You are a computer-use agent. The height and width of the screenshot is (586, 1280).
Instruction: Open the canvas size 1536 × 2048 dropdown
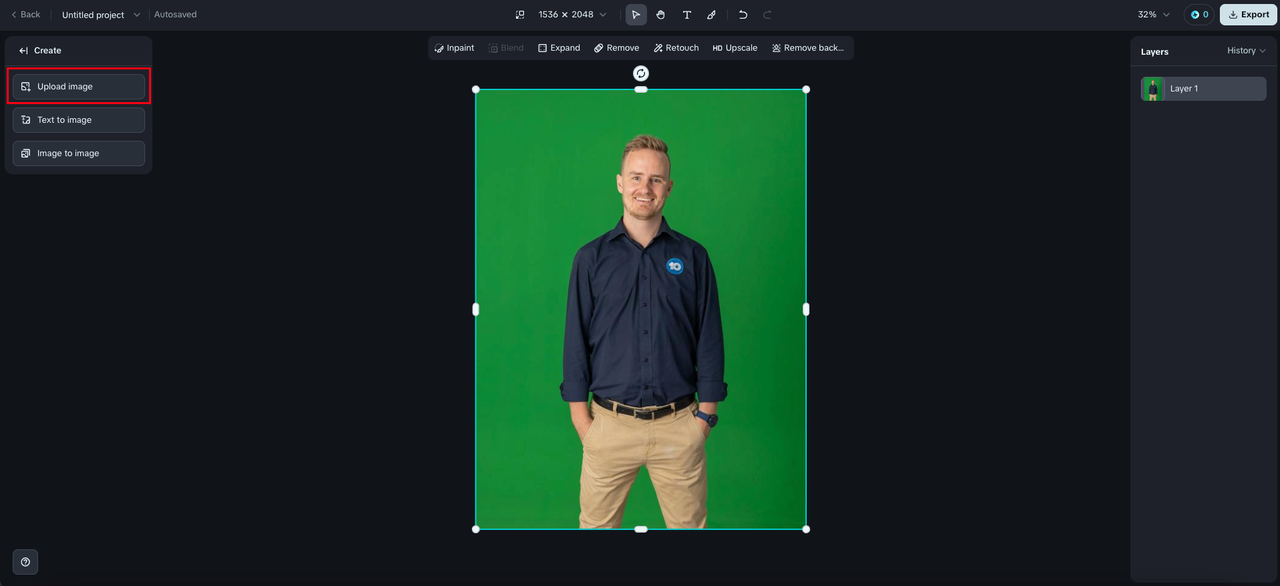572,15
